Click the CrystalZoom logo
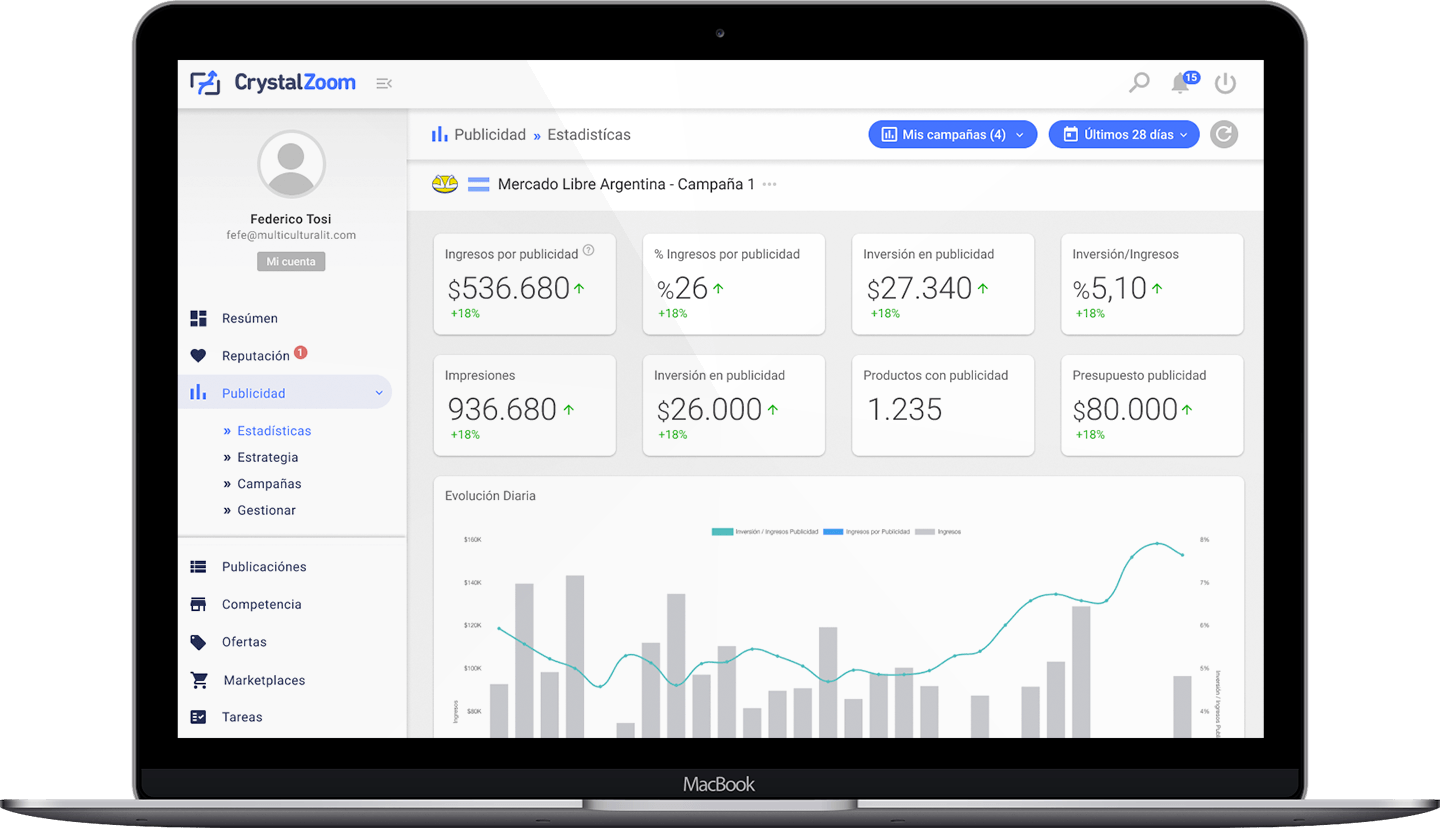 pos(273,82)
